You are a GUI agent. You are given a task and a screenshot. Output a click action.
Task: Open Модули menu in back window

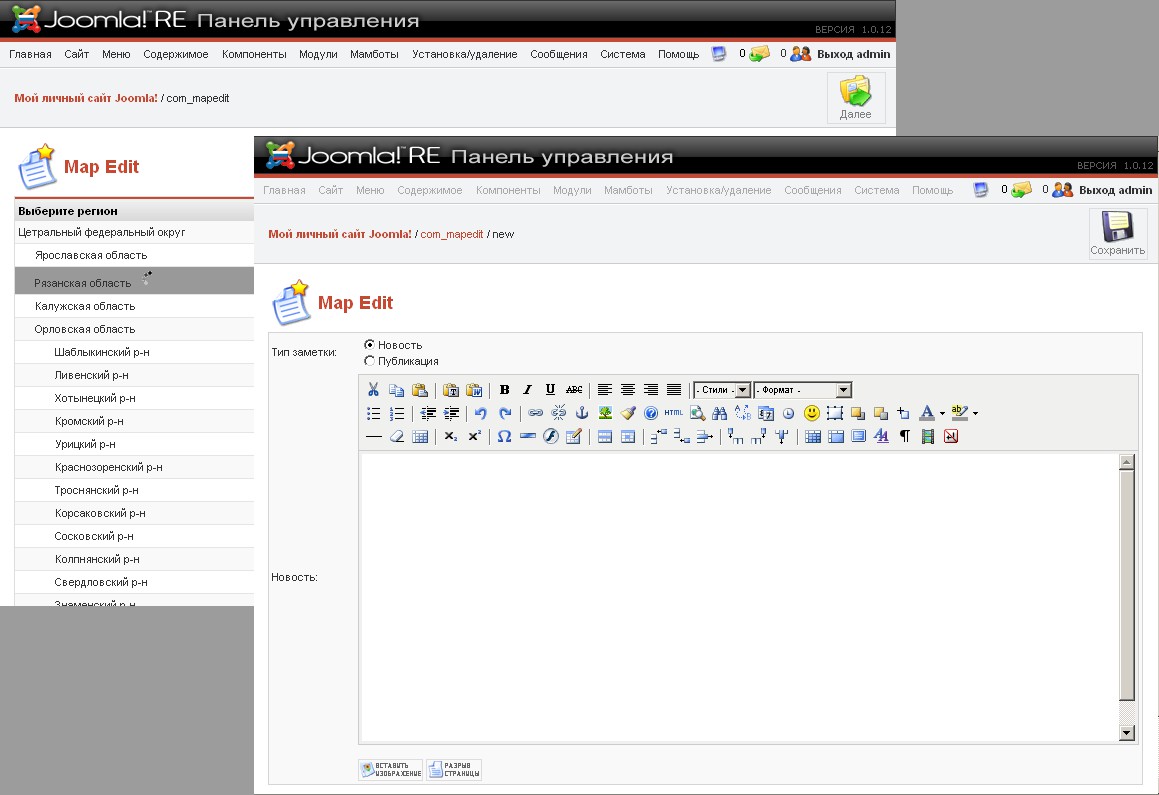coord(318,54)
